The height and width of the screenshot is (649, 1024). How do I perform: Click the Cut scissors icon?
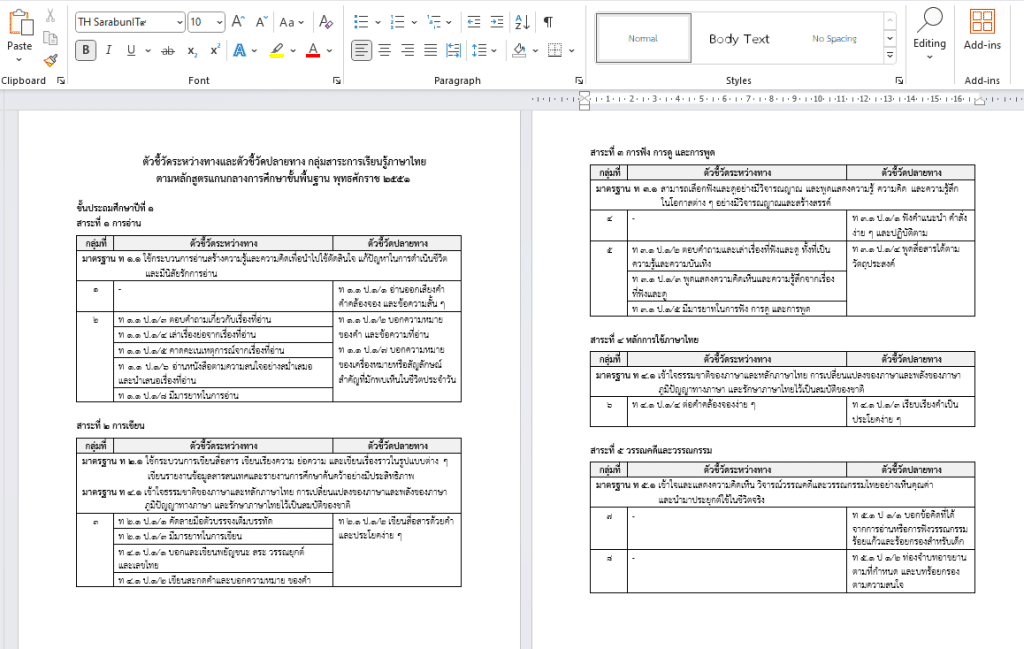[51, 16]
